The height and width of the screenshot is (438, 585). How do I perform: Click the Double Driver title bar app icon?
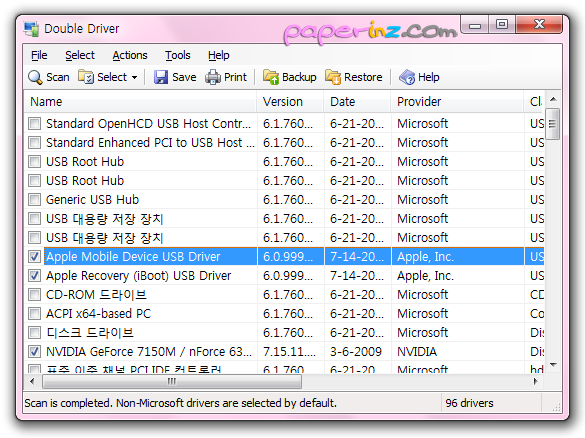pos(31,29)
